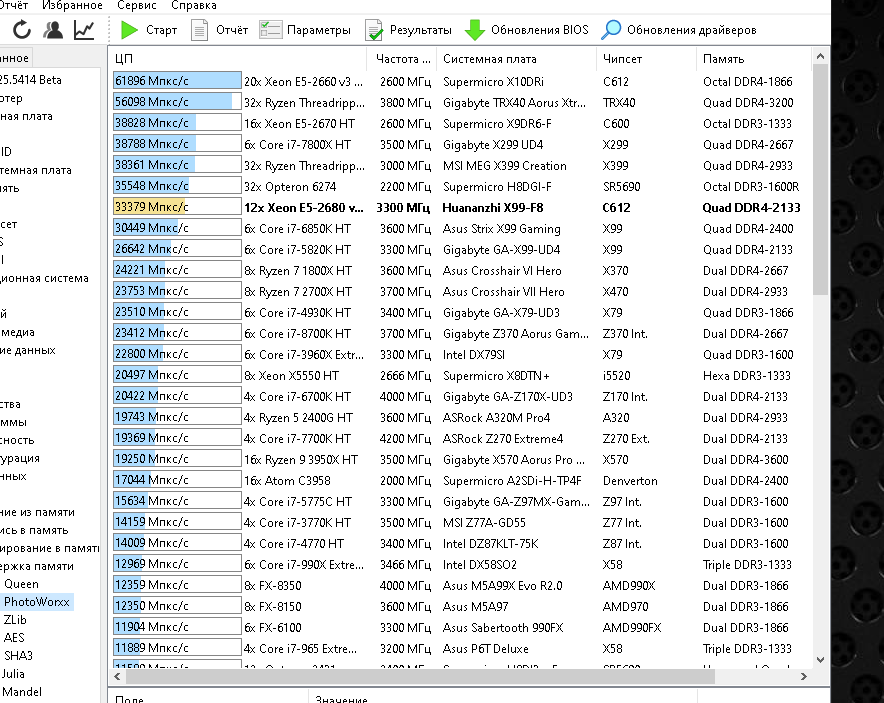The width and height of the screenshot is (884, 703).
Task: Click the Отчёт report page icon
Action: point(199,30)
